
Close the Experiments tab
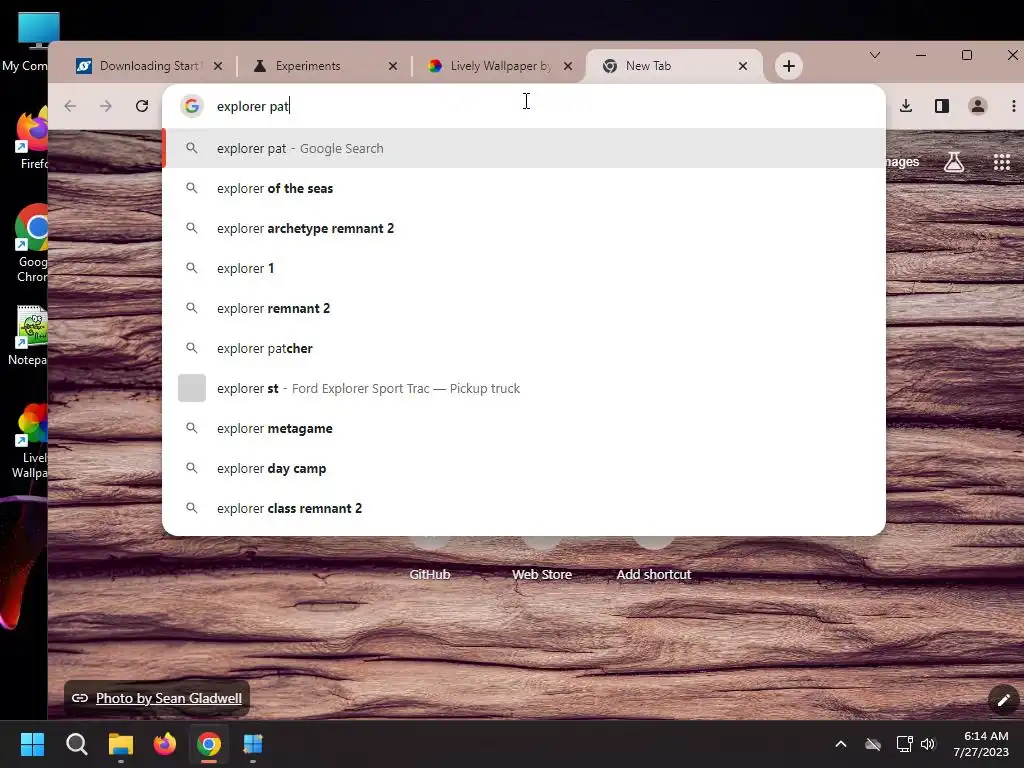[392, 66]
